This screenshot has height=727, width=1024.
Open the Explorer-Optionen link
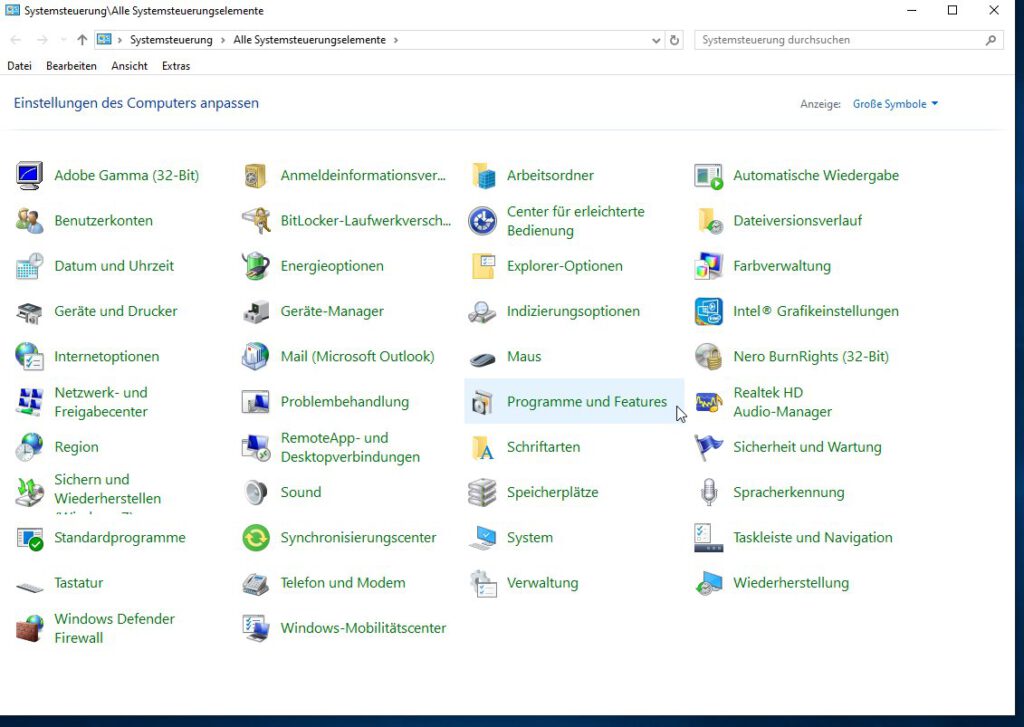564,266
